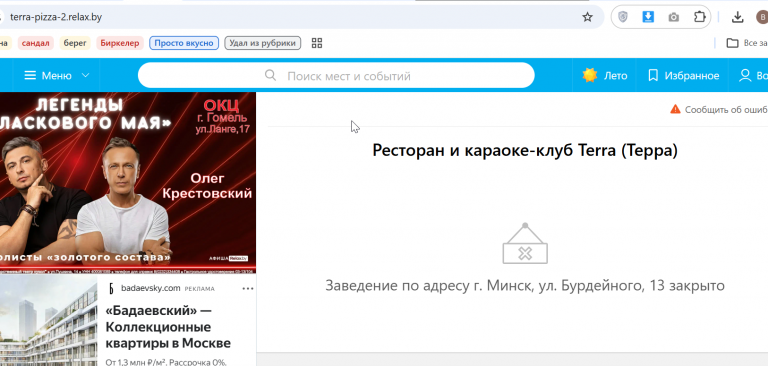Open the Удал из рубрики bookmark
The width and height of the screenshot is (768, 366).
263,43
